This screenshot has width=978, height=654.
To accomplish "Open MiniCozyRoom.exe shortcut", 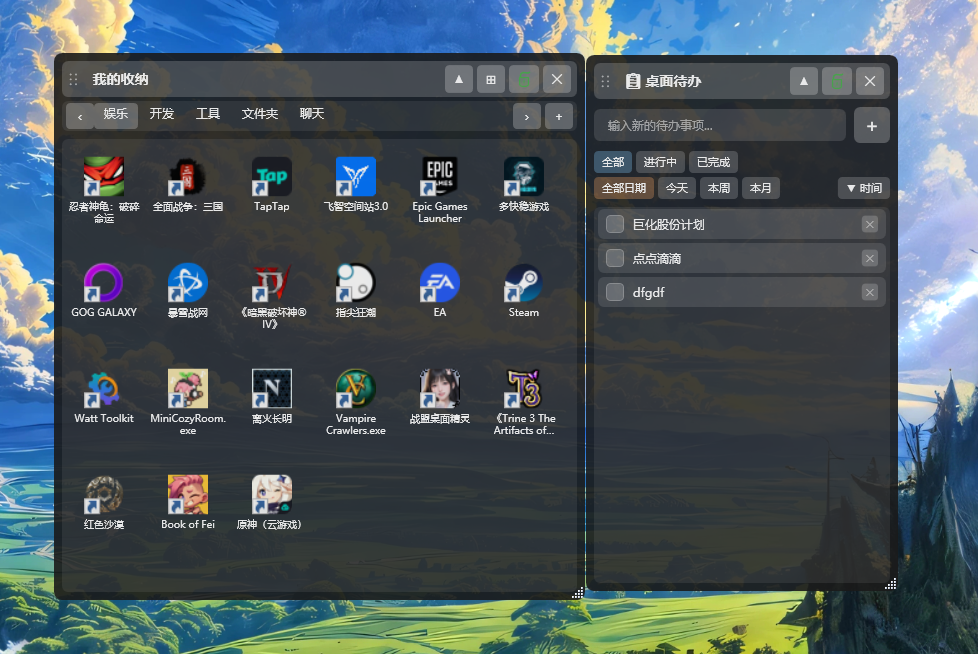I will point(188,389).
